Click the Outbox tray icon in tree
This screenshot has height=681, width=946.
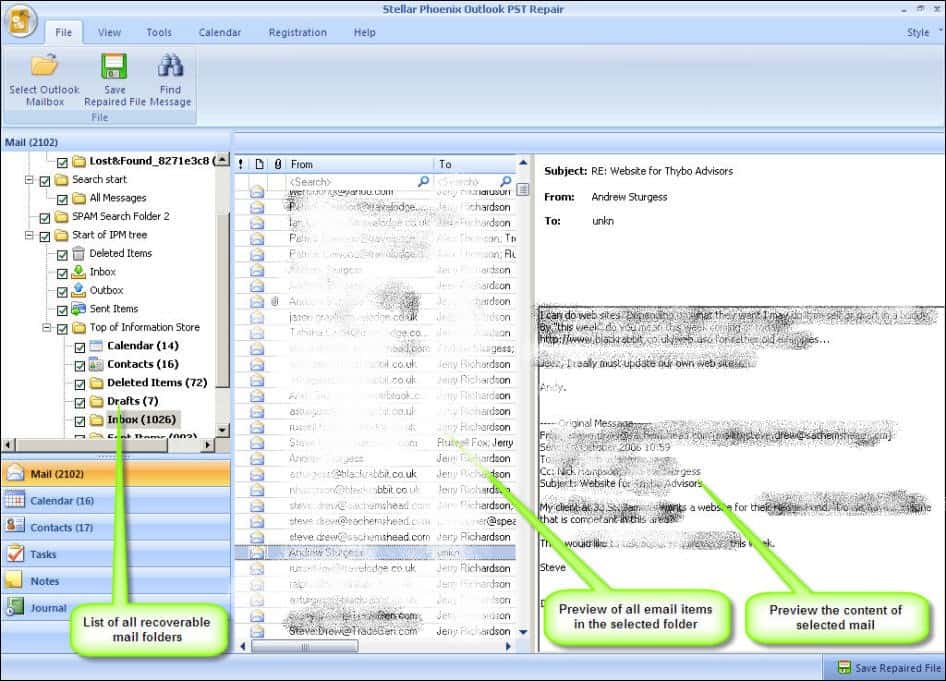78,290
